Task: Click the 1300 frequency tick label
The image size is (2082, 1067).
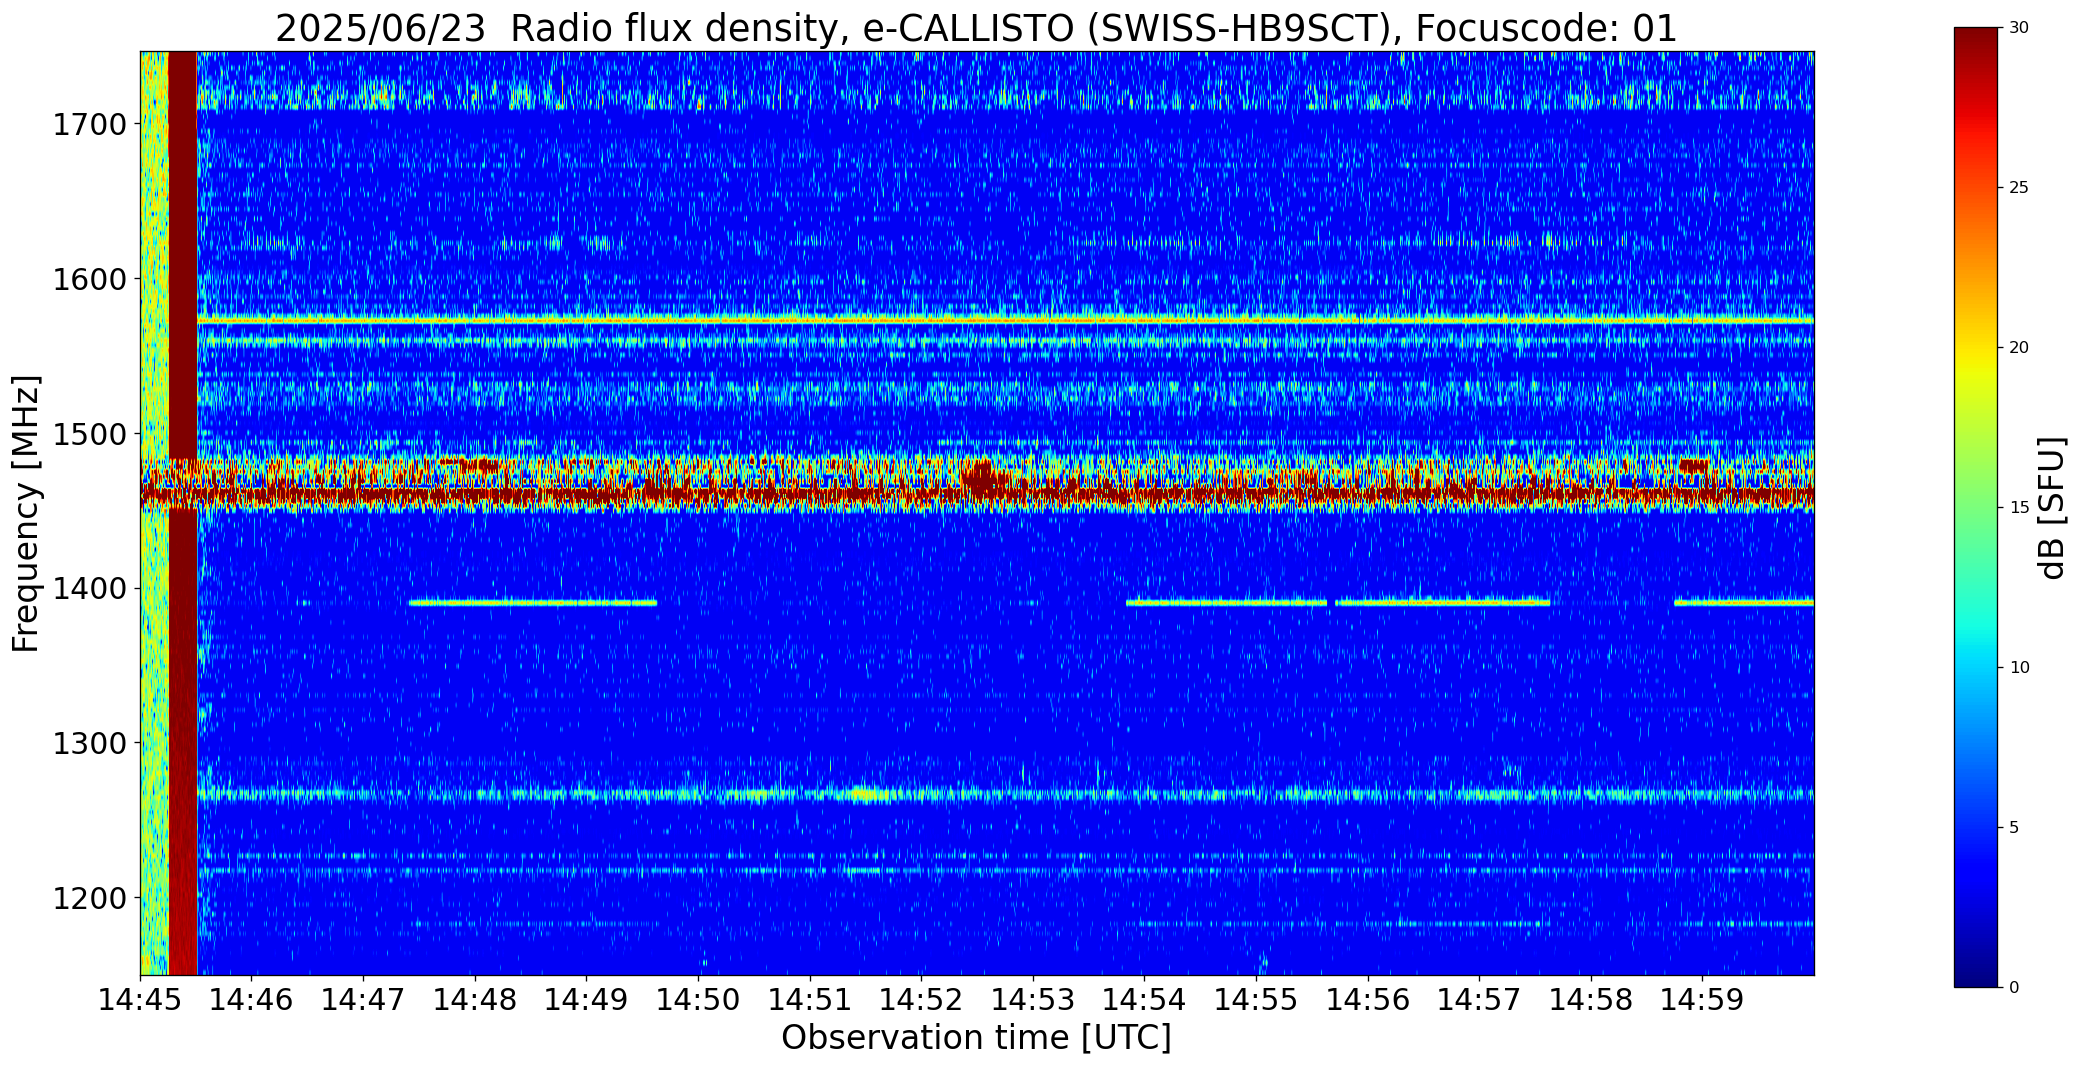Action: (x=90, y=743)
